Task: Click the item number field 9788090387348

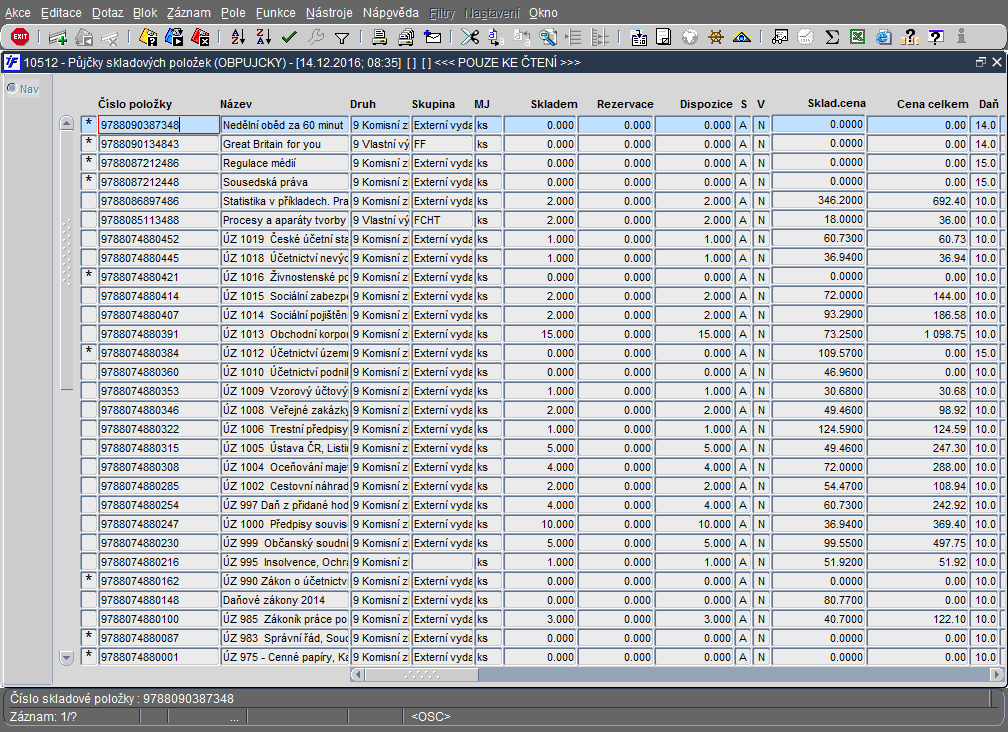Action: (159, 125)
